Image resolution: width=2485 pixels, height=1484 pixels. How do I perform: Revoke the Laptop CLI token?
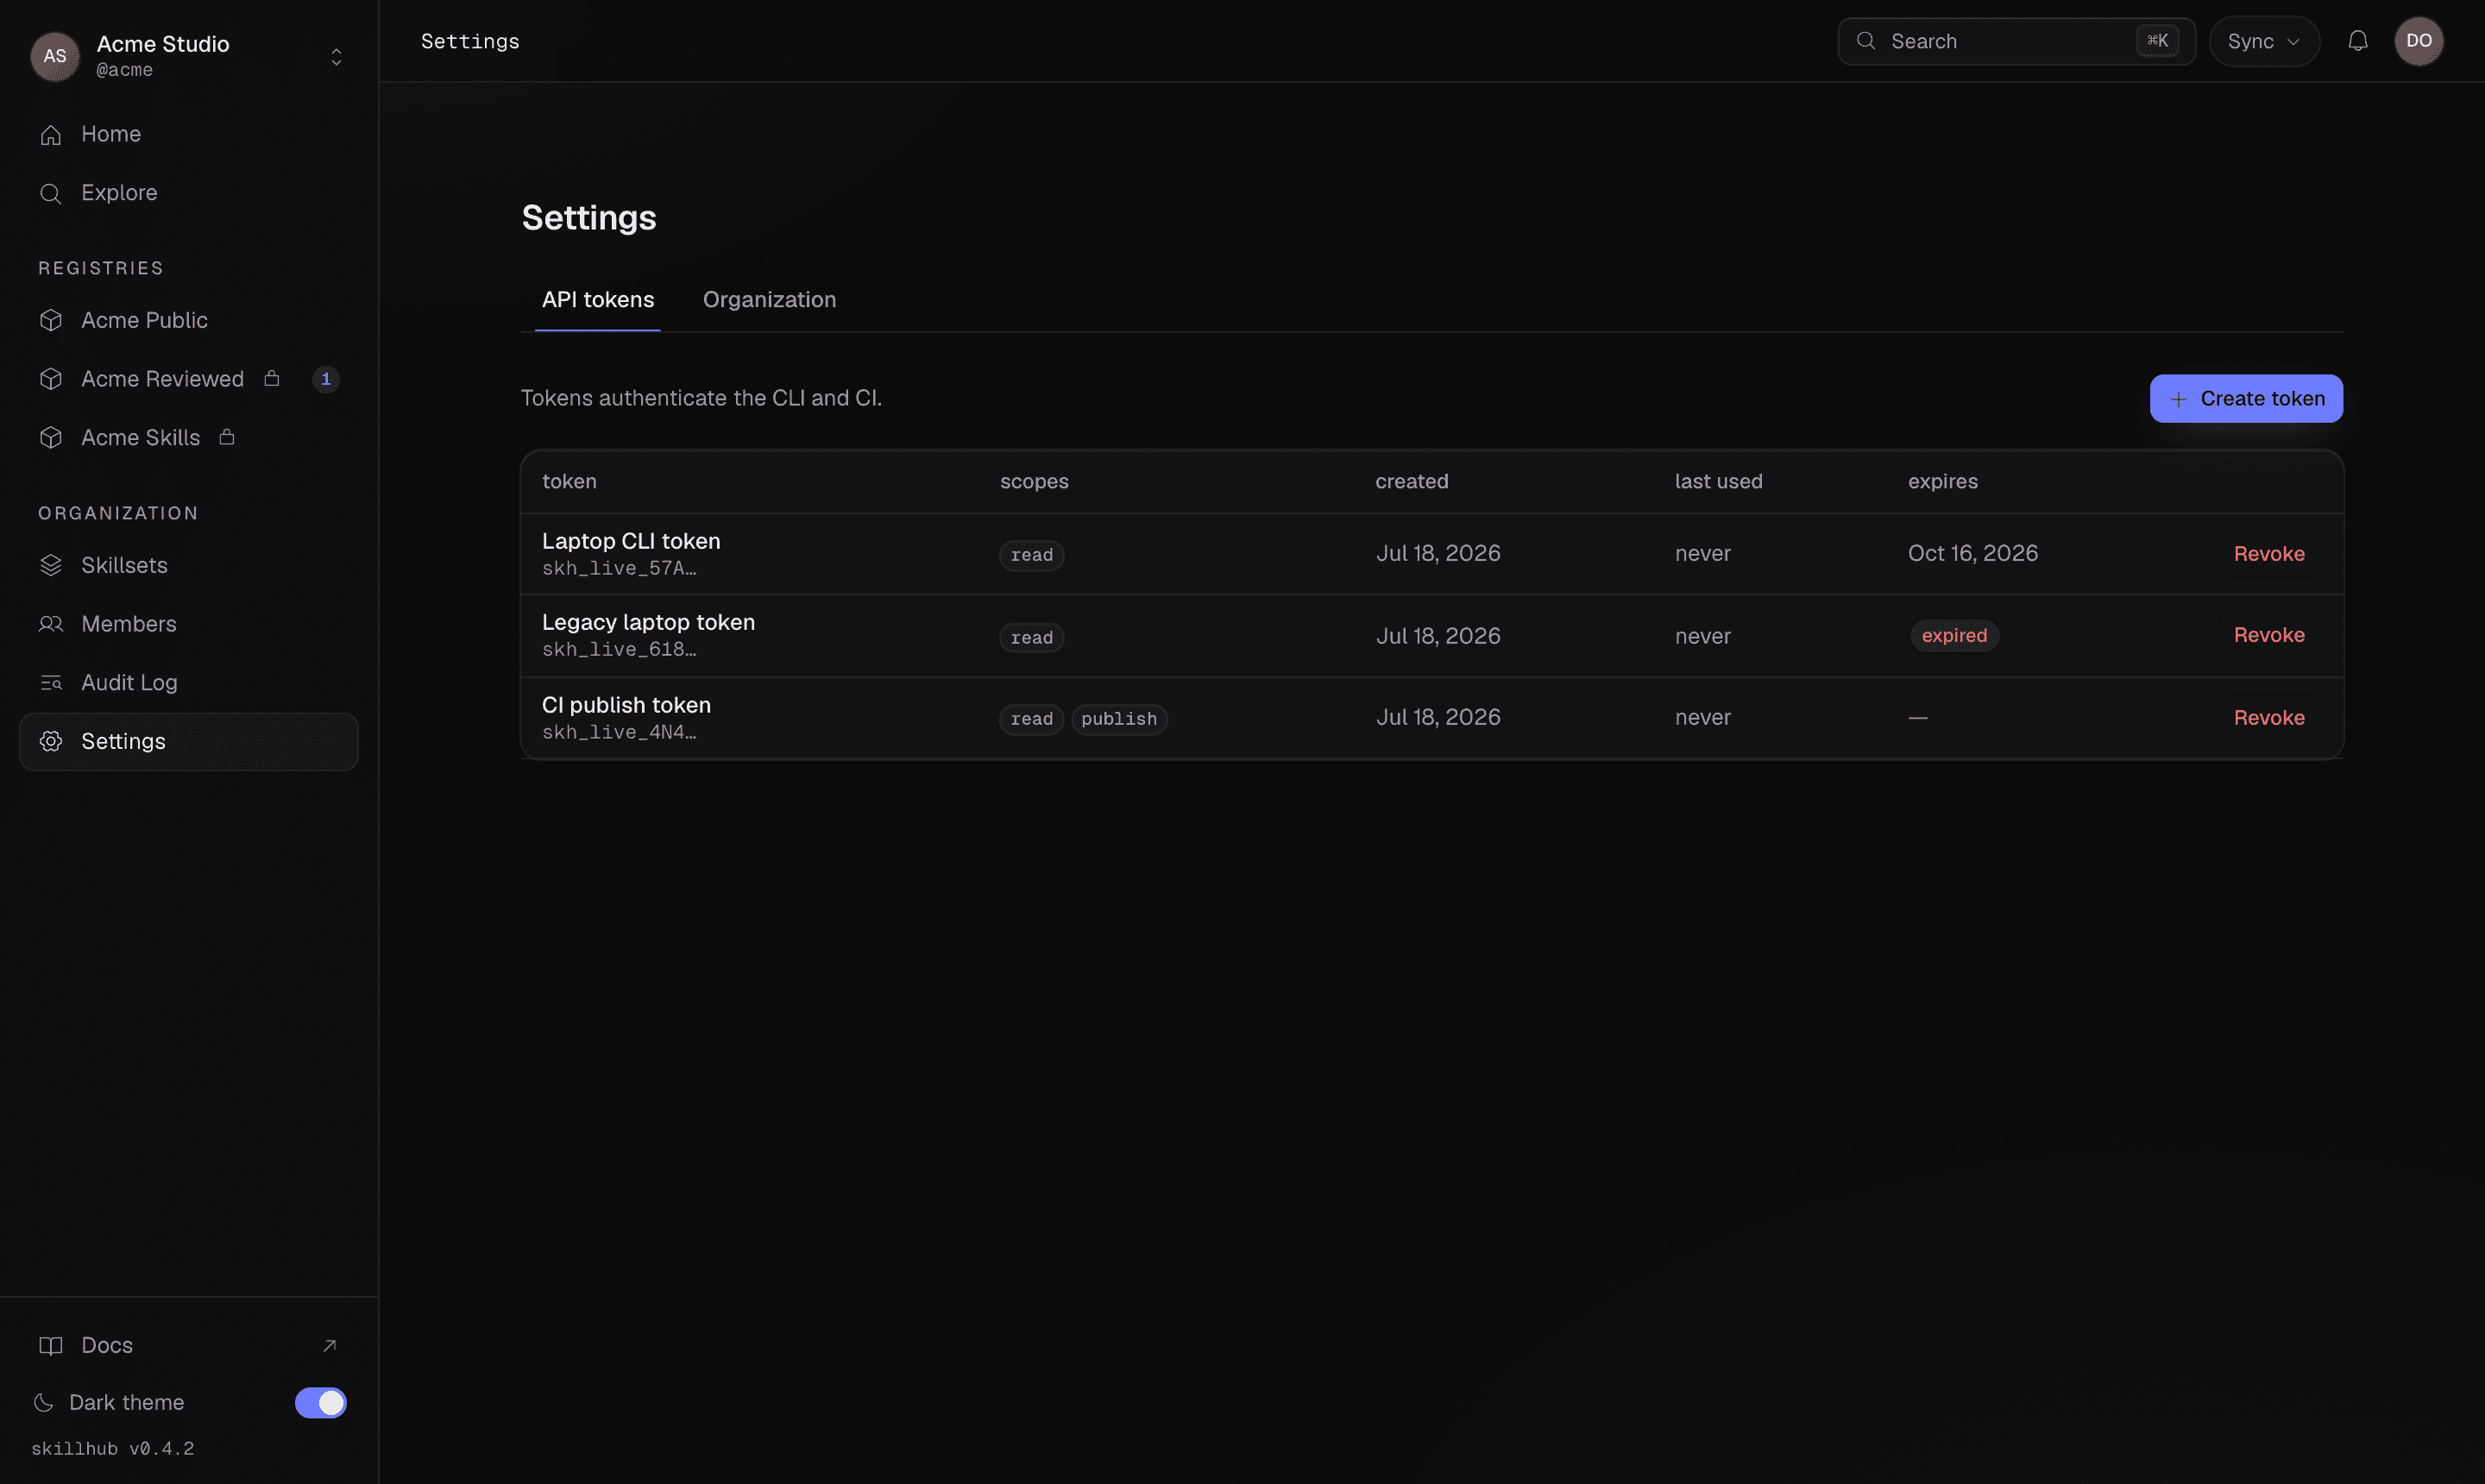[x=2269, y=554]
